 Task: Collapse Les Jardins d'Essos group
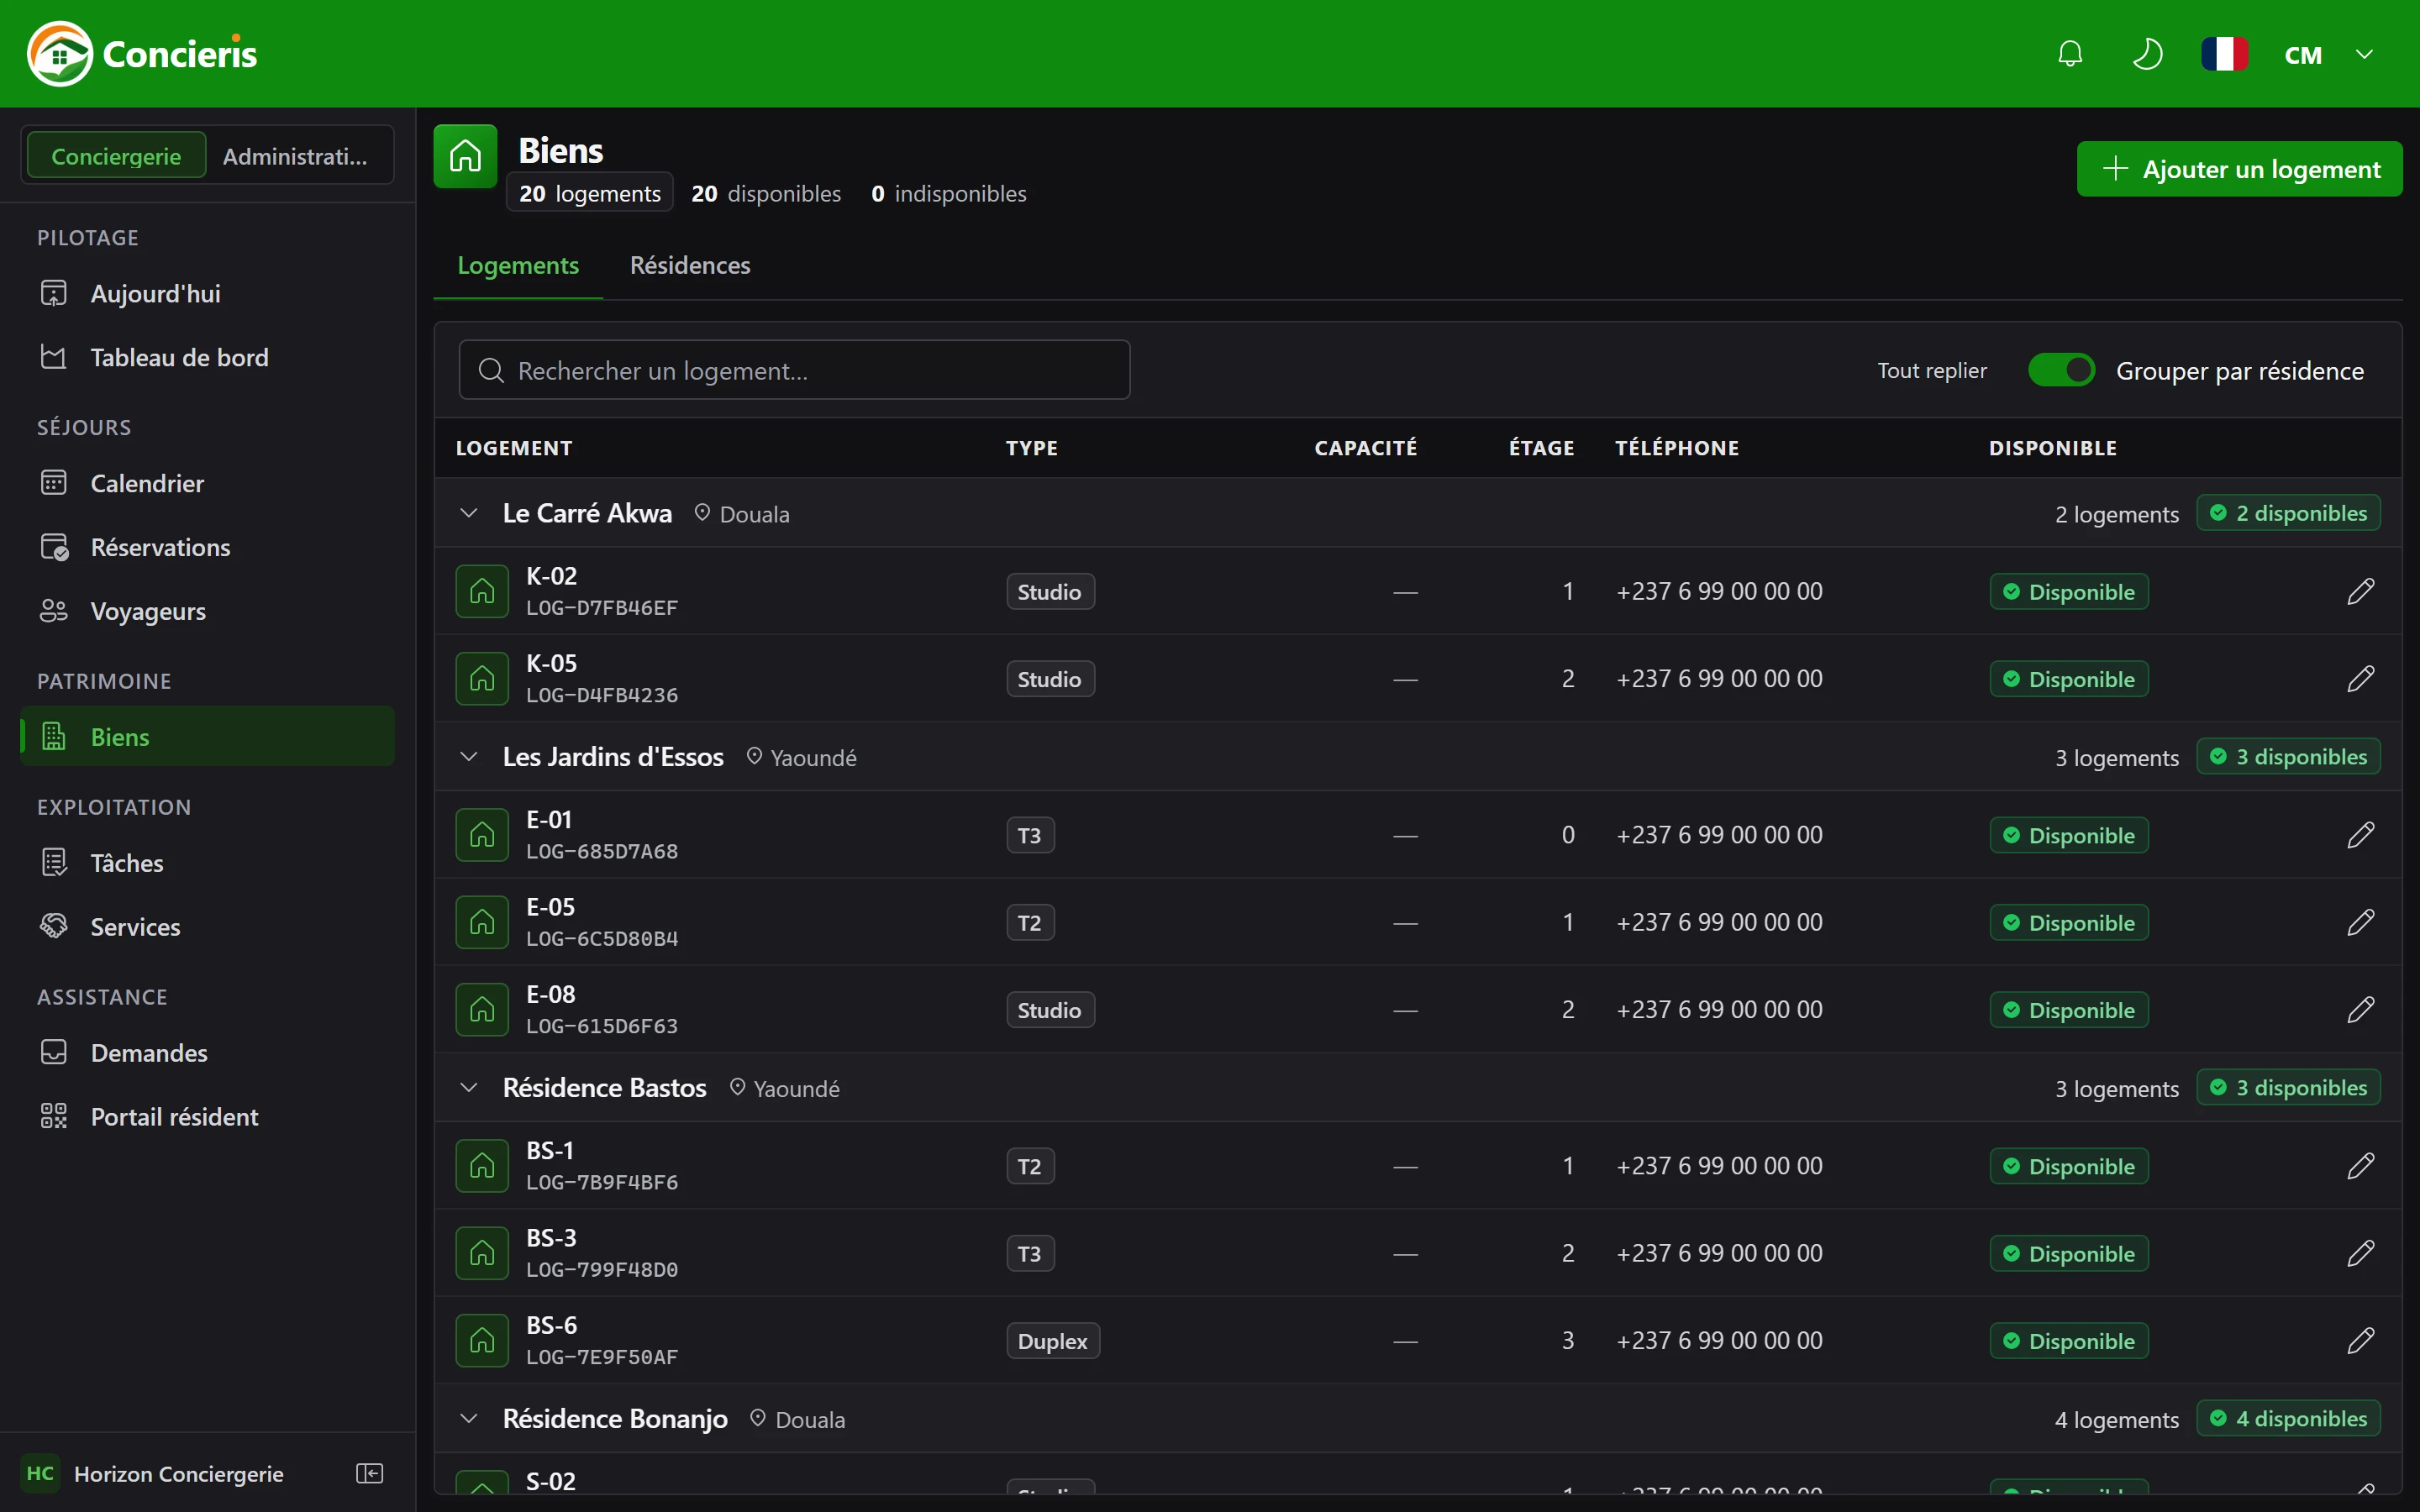pos(468,757)
